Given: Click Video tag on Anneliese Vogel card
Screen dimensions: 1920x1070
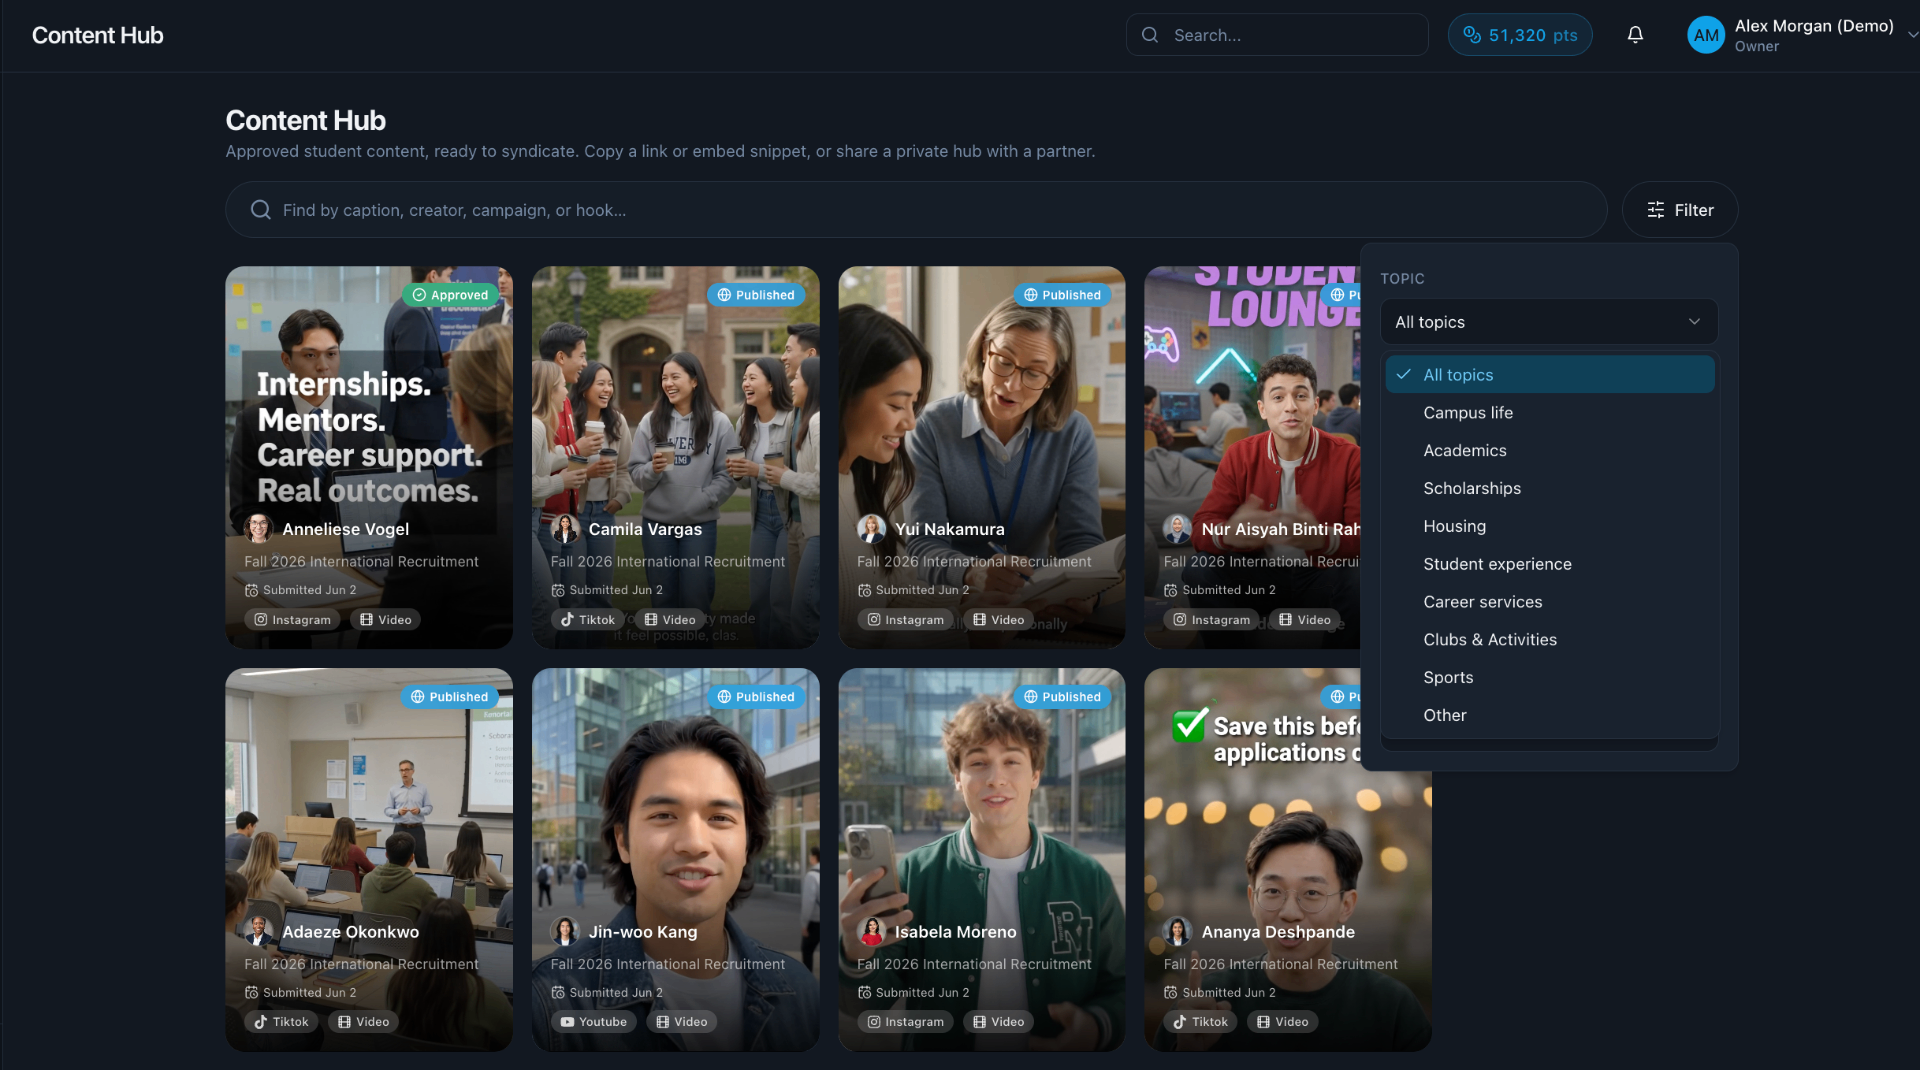Looking at the screenshot, I should pyautogui.click(x=386, y=620).
